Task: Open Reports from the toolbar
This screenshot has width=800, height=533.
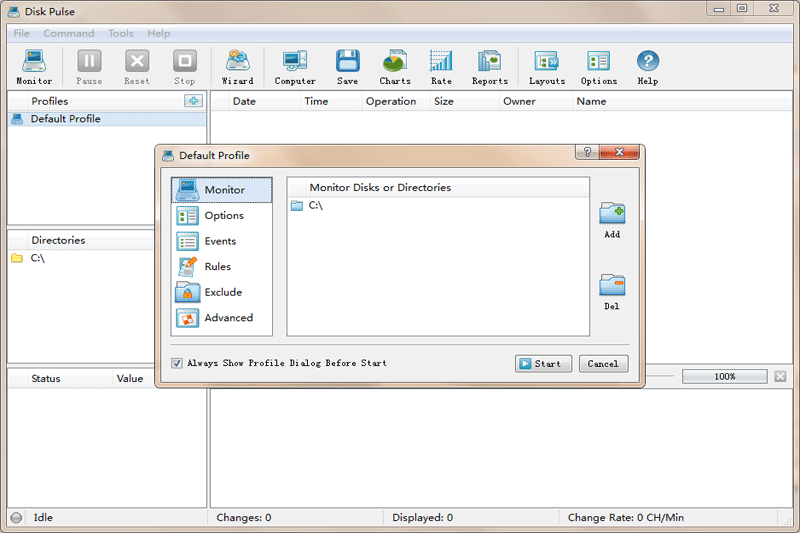Action: pos(490,67)
